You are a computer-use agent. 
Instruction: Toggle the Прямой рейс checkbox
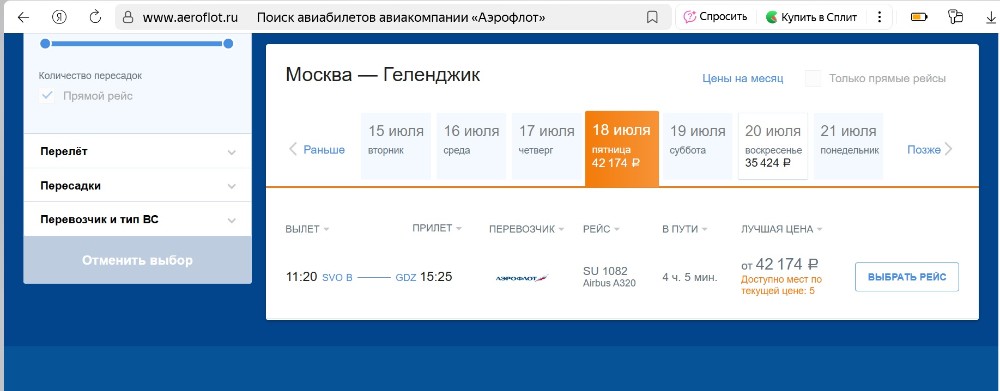(x=47, y=96)
